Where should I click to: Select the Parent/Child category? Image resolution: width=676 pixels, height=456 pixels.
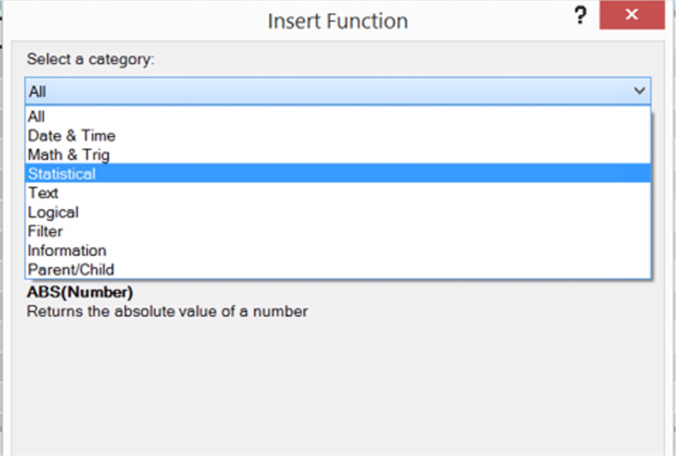pyautogui.click(x=71, y=269)
